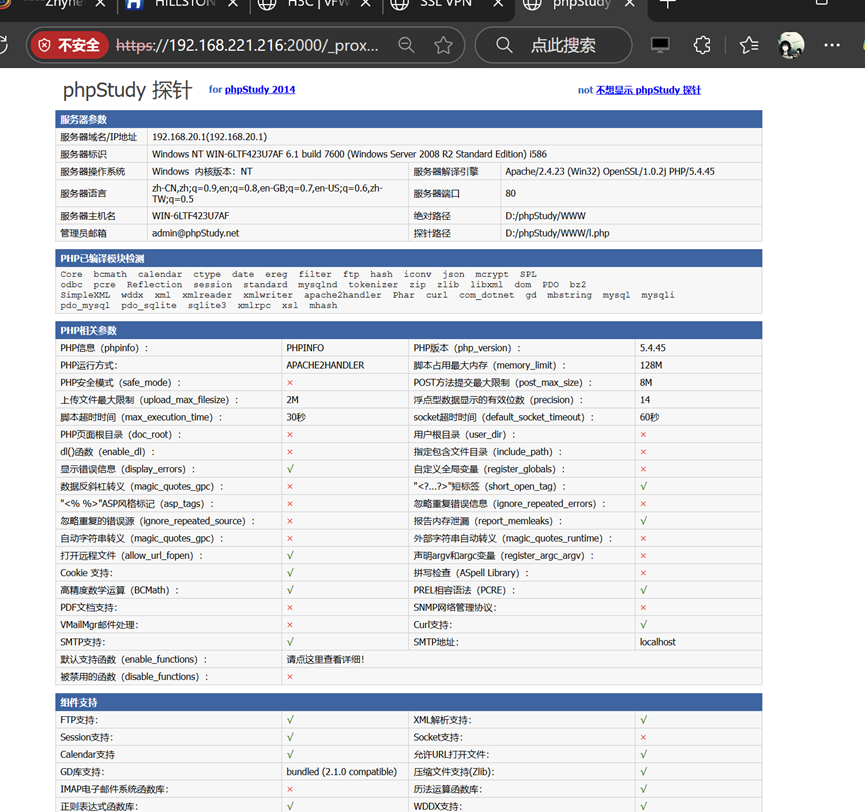Click absolute path D:/phpStudy/WWW

coord(545,216)
